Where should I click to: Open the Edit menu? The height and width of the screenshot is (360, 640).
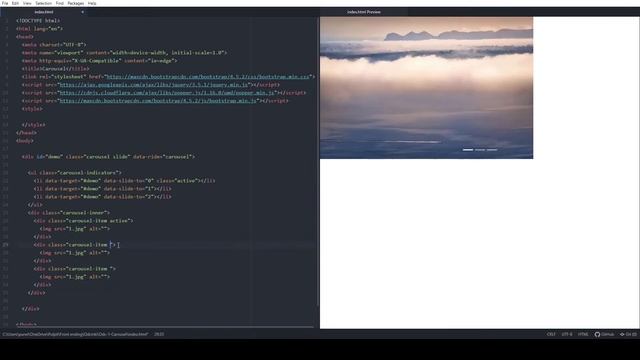tap(15, 3)
